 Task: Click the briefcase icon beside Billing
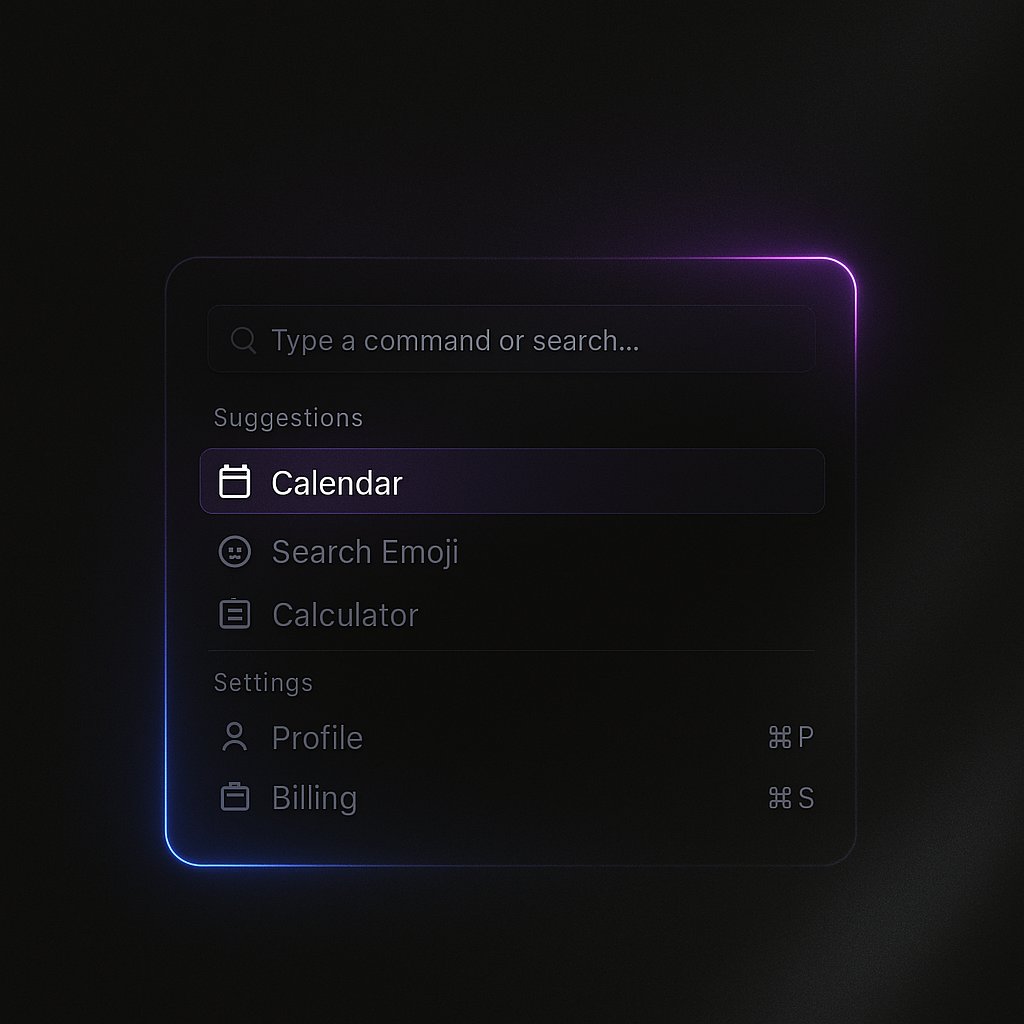pos(234,797)
